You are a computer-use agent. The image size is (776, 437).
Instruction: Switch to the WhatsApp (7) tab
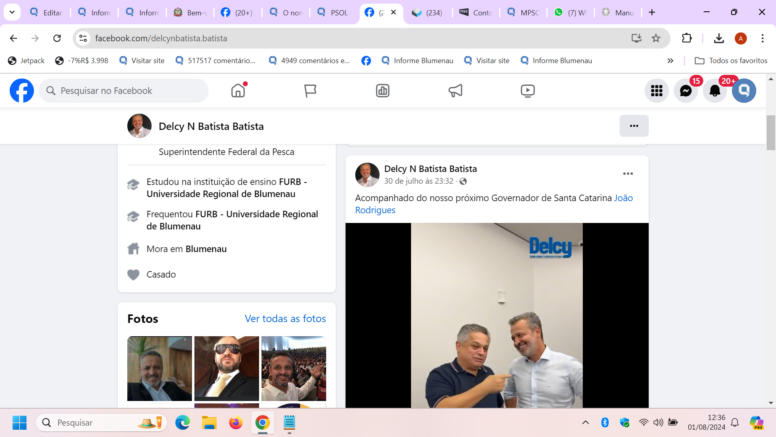(572, 12)
